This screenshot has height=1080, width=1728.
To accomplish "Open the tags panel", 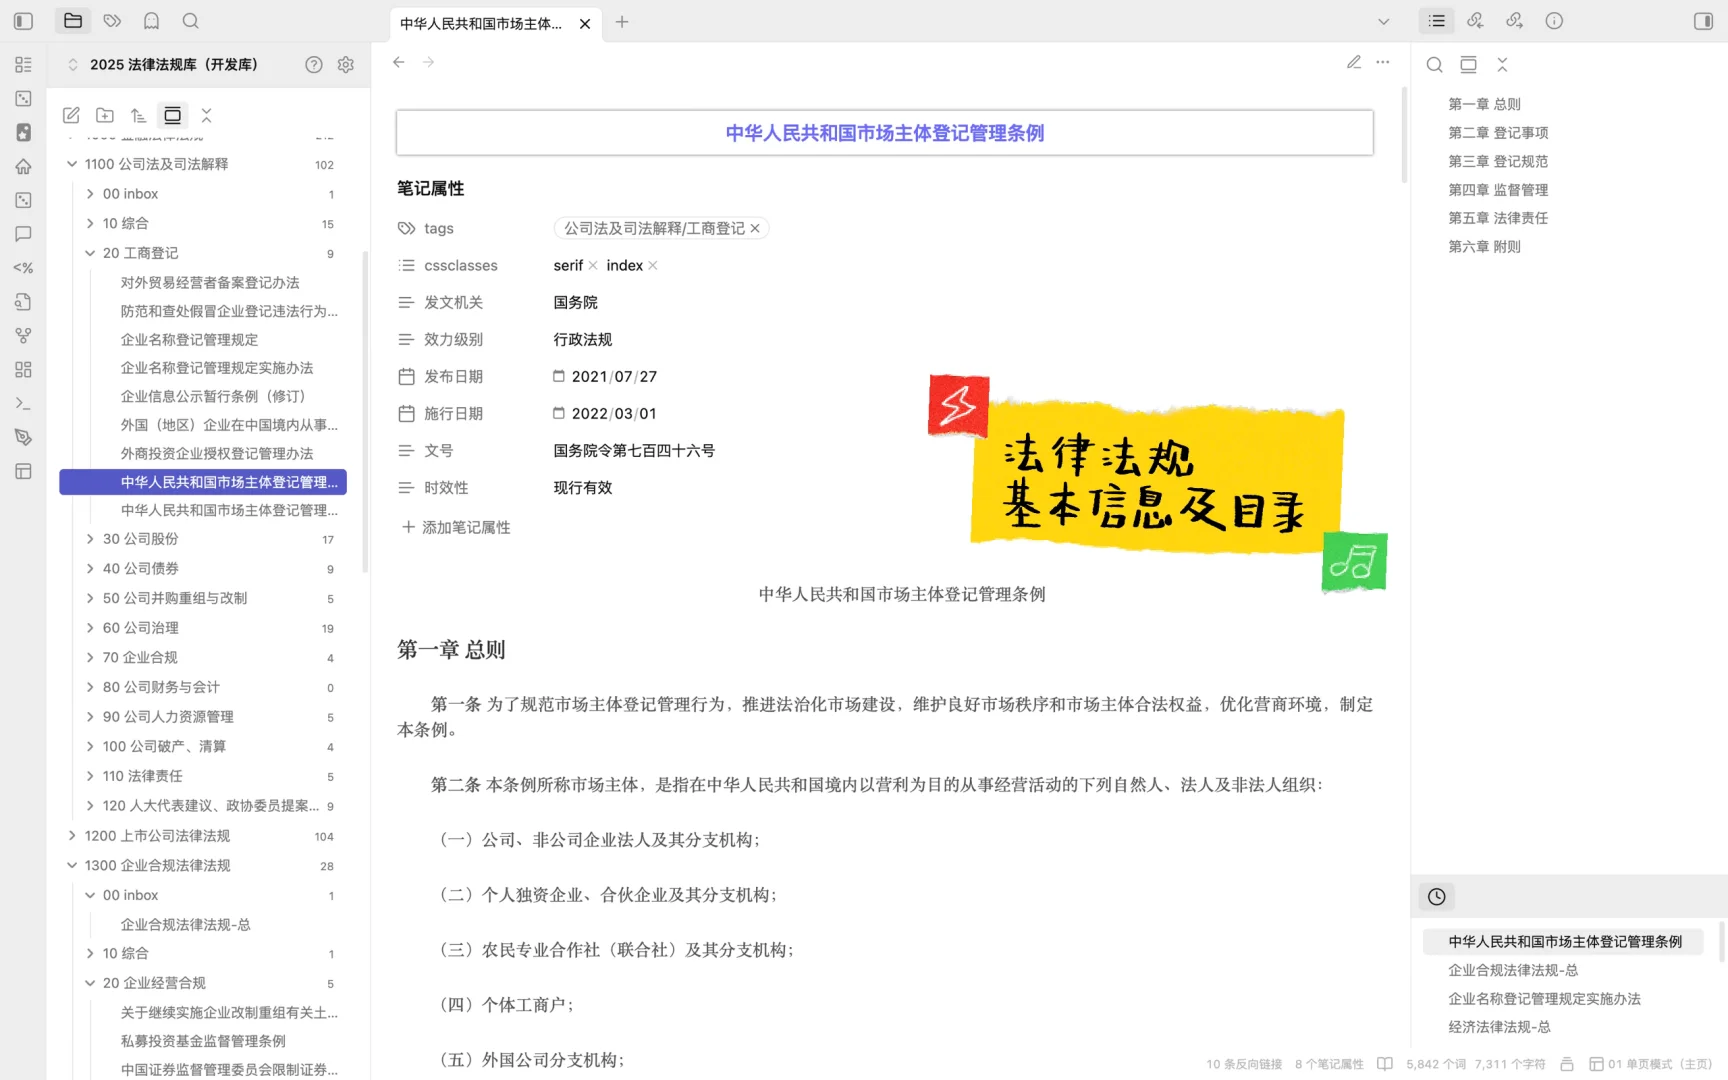I will pos(112,21).
